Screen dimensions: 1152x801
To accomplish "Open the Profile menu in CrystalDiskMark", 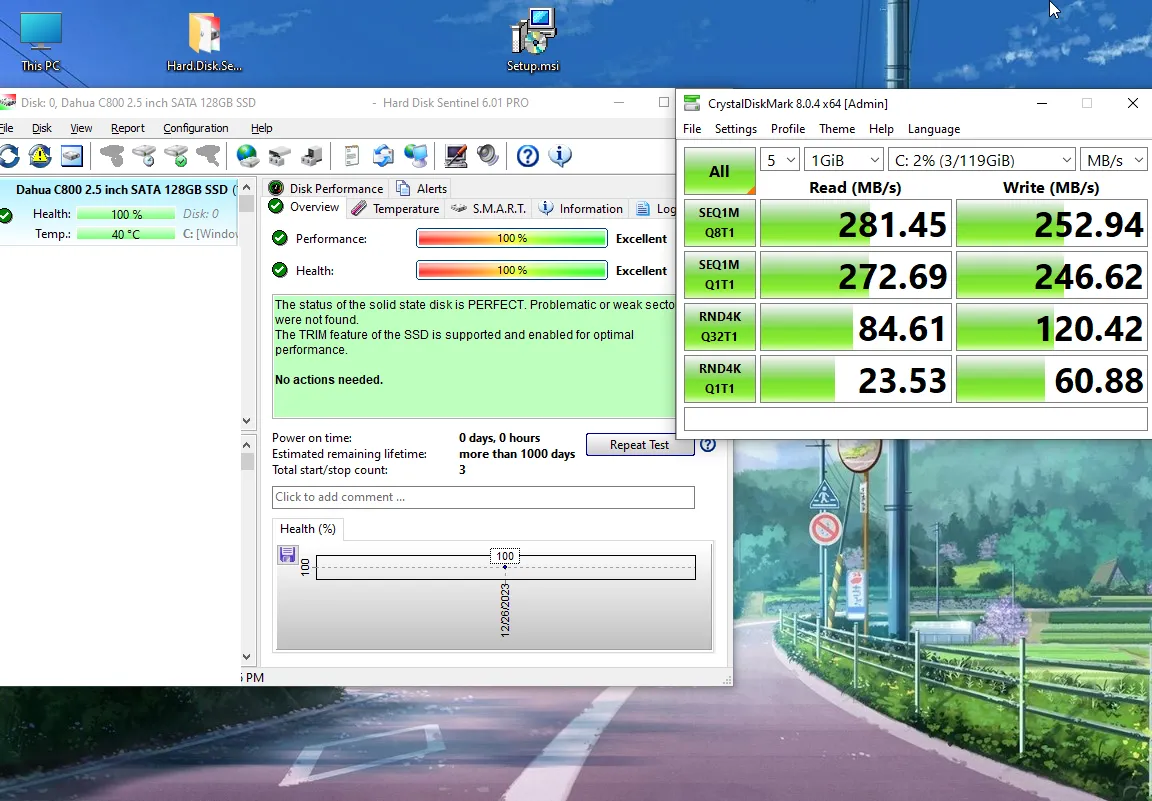I will 788,129.
